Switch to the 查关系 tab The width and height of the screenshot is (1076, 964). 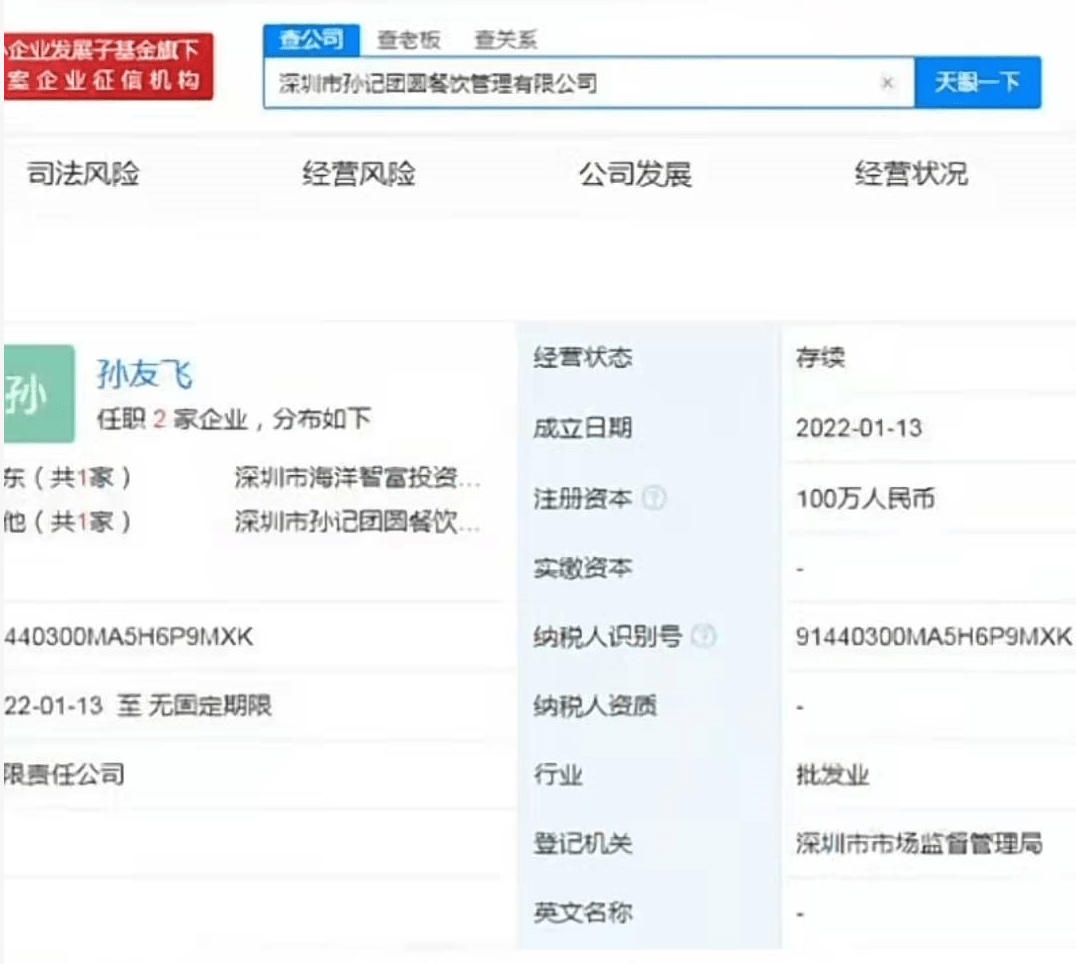[x=505, y=41]
